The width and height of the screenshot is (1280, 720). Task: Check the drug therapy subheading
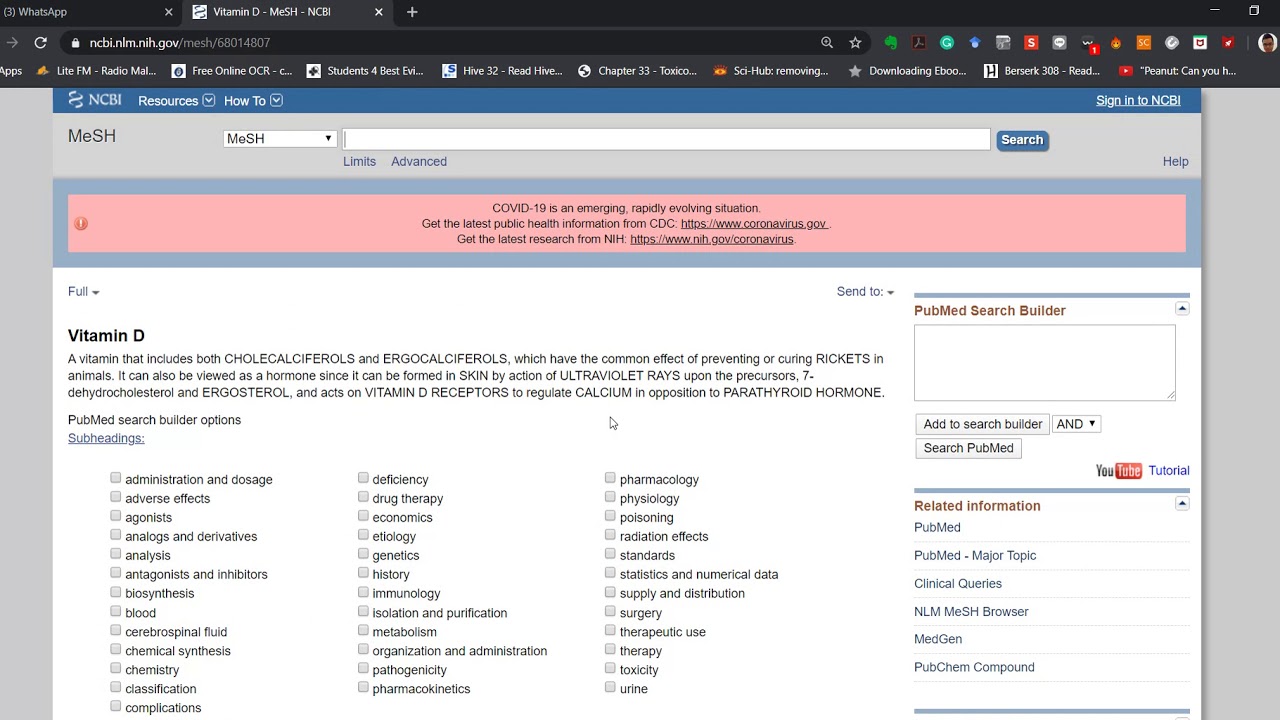(x=363, y=497)
